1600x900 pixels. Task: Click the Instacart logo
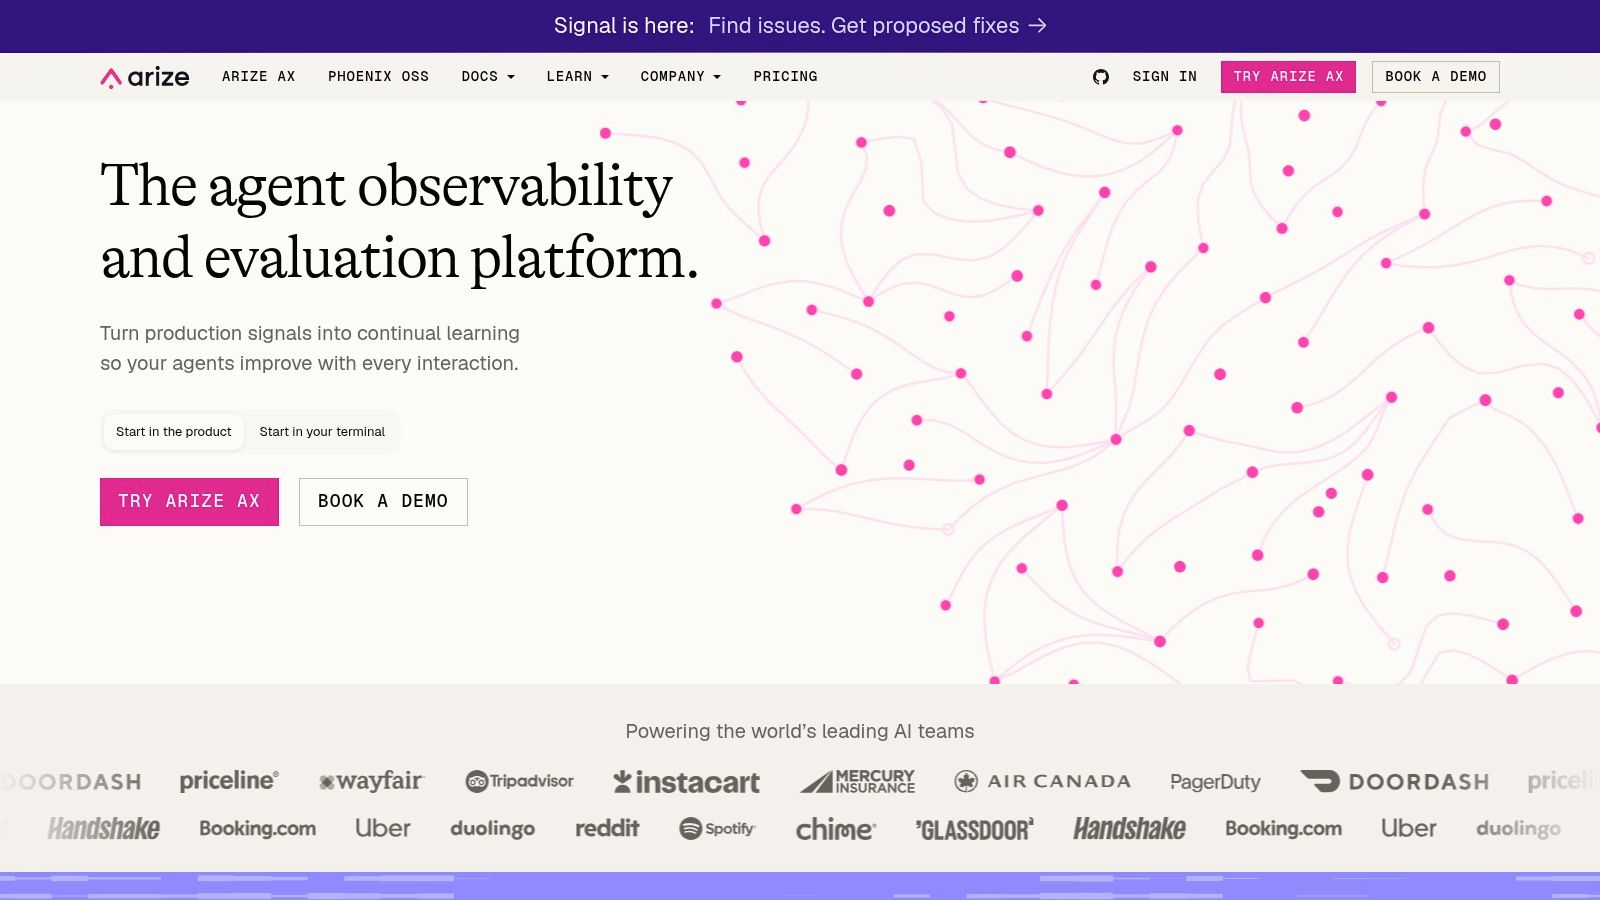click(x=687, y=782)
